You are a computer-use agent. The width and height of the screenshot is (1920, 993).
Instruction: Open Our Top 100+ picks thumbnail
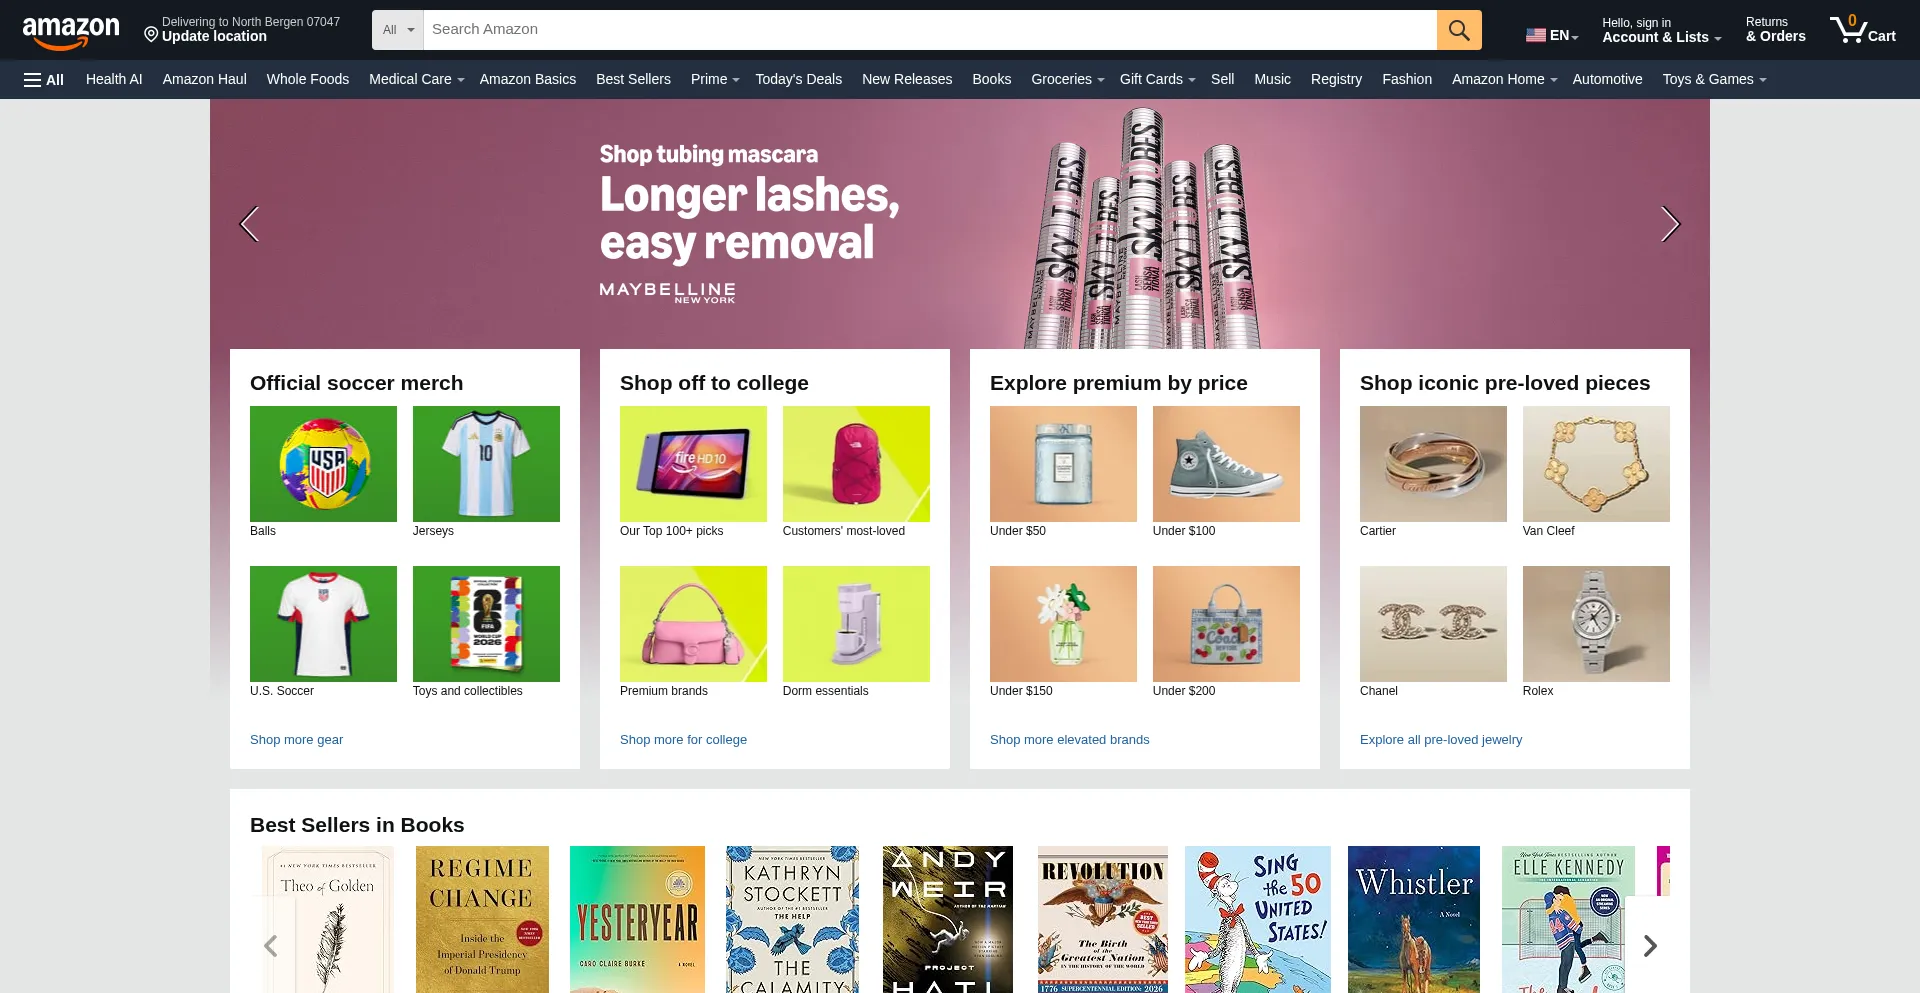click(x=693, y=464)
